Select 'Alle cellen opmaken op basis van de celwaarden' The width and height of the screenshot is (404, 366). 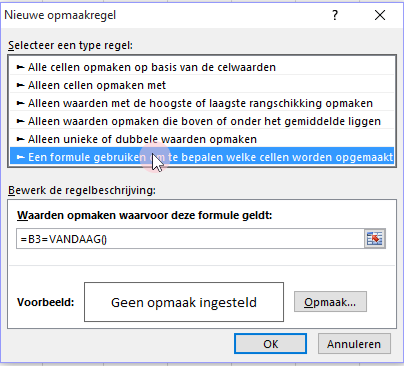pyautogui.click(x=202, y=67)
